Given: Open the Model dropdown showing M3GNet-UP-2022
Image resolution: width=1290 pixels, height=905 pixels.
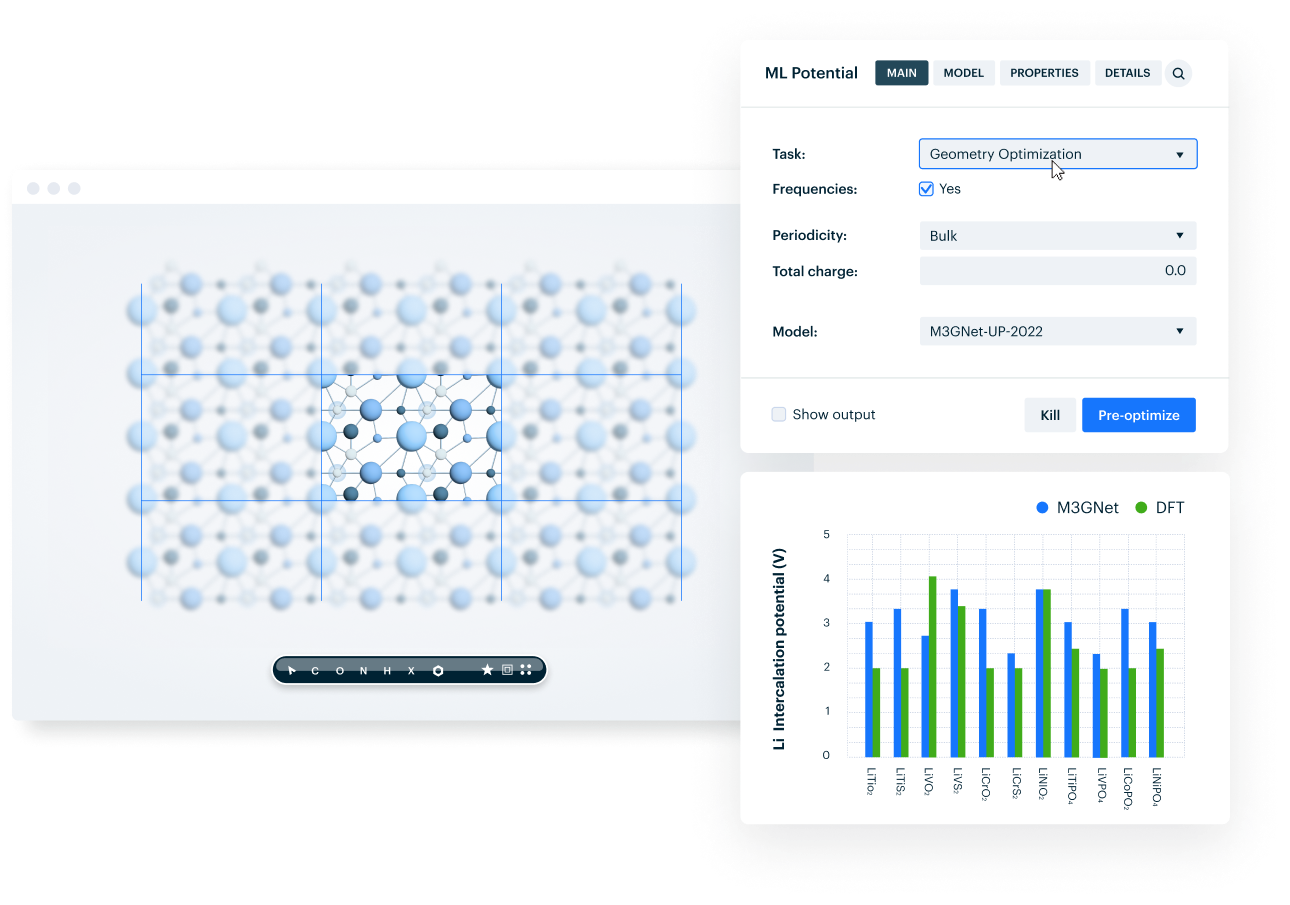Looking at the screenshot, I should point(1057,331).
